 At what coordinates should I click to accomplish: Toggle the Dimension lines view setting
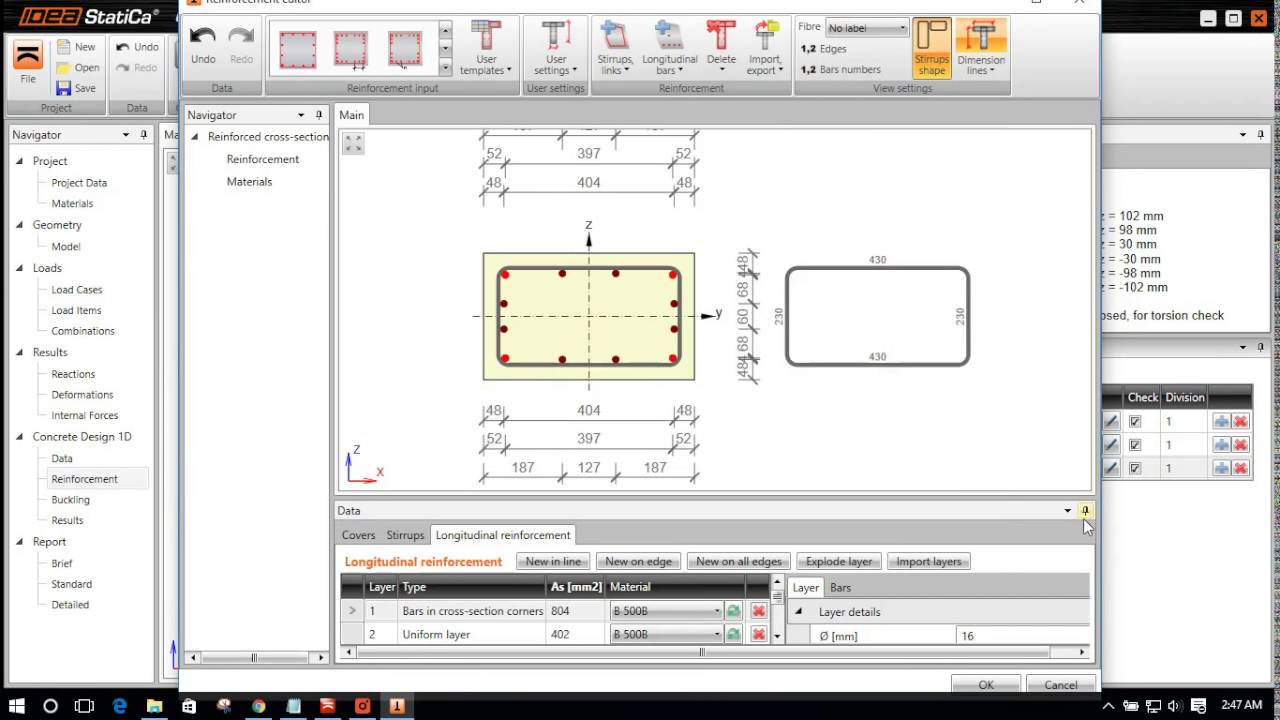pos(980,47)
